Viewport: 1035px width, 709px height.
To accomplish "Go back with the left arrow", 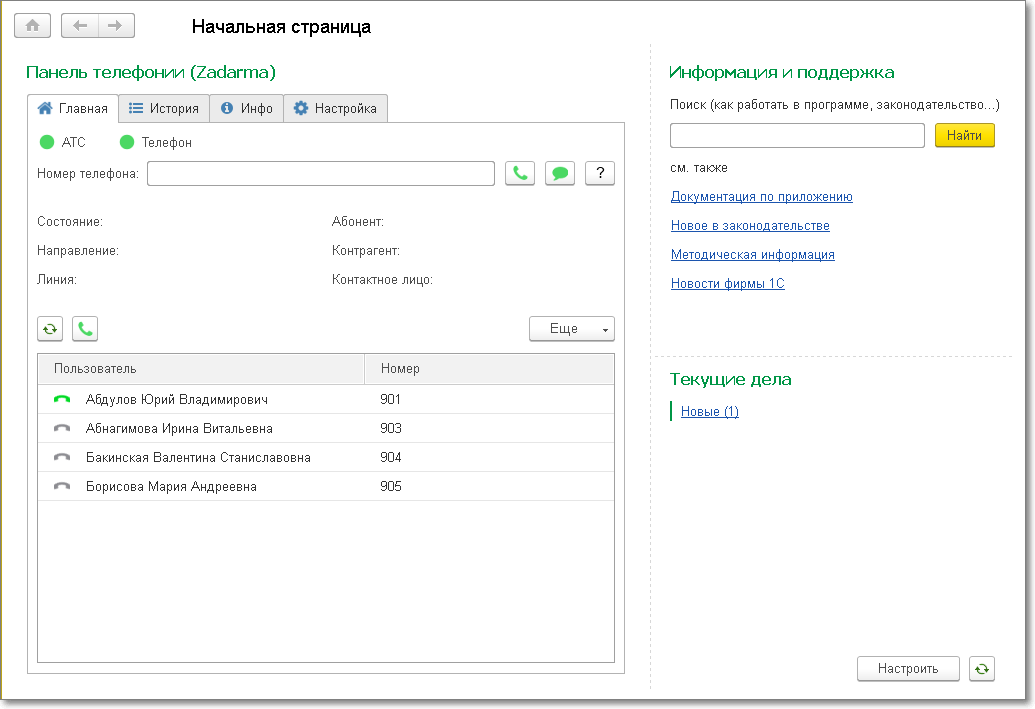I will [x=81, y=26].
